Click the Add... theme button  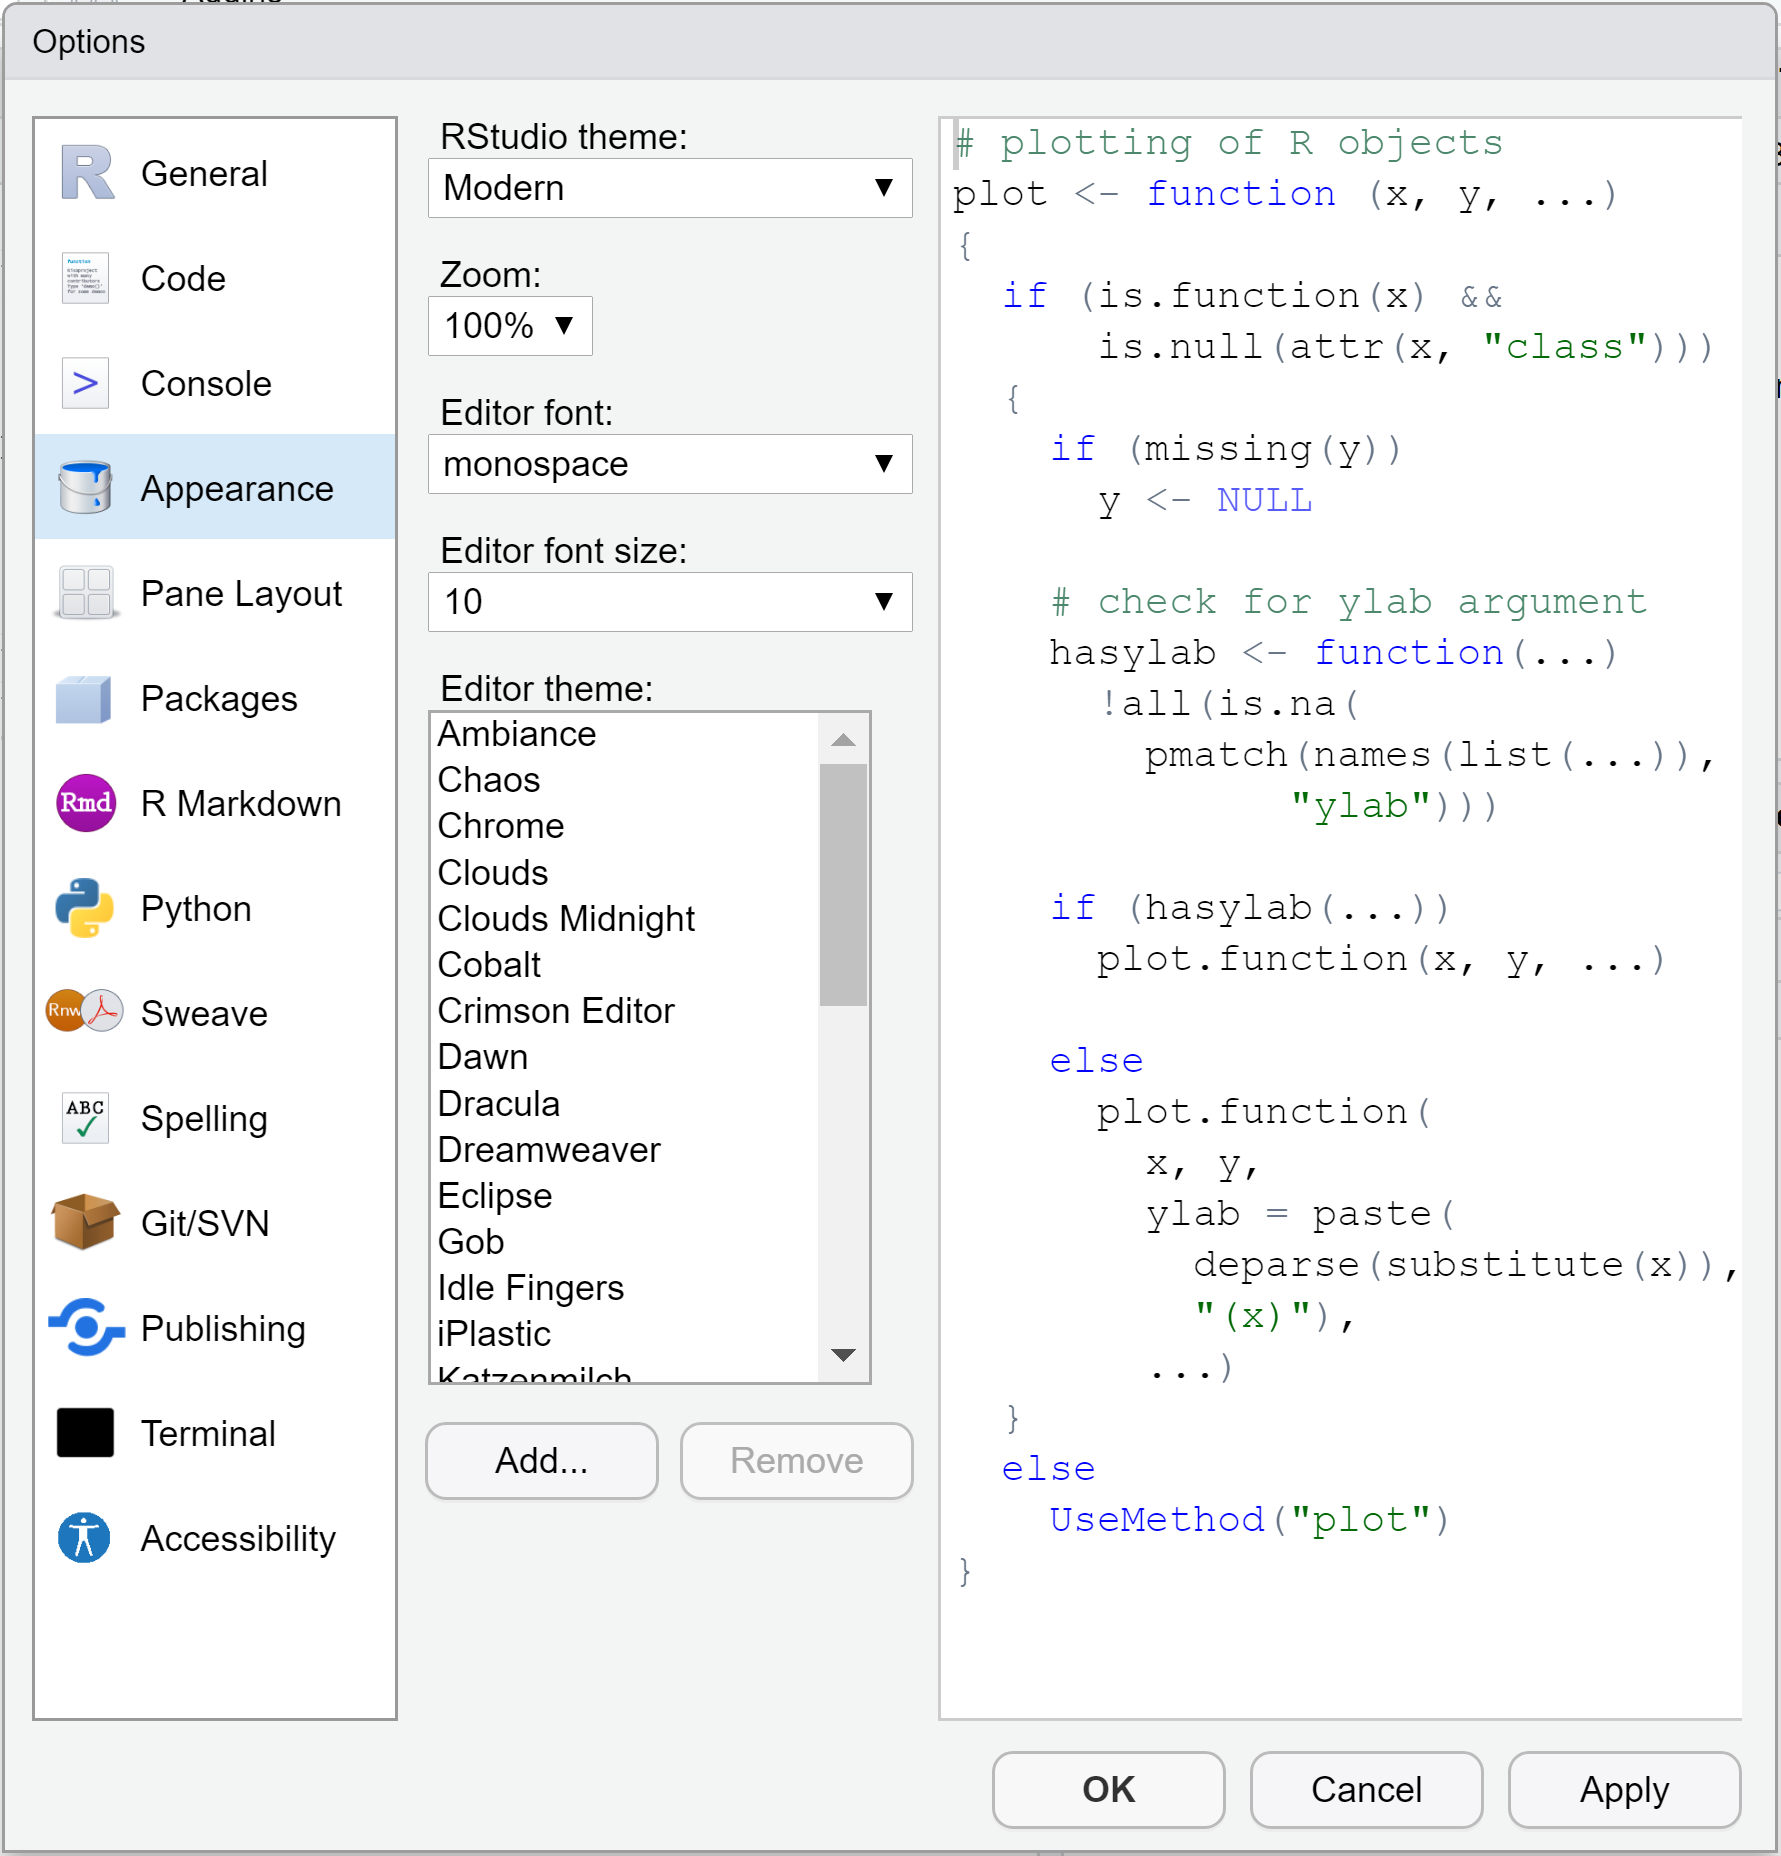click(542, 1461)
